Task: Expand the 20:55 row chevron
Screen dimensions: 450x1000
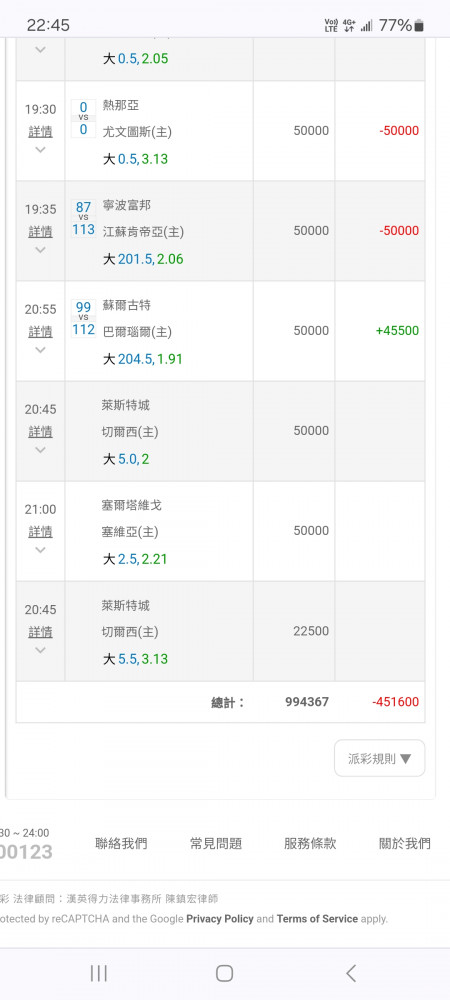Action: (x=40, y=349)
